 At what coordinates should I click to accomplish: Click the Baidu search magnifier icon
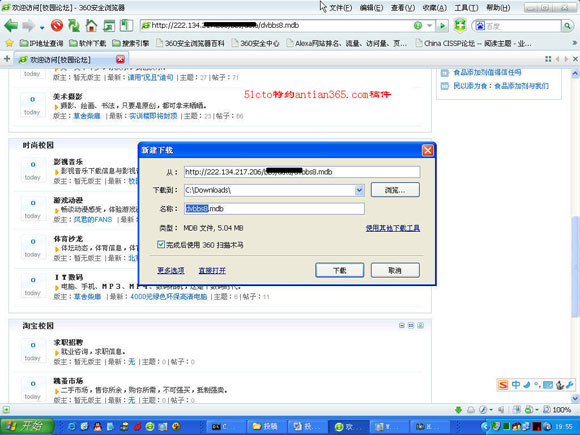pos(567,26)
